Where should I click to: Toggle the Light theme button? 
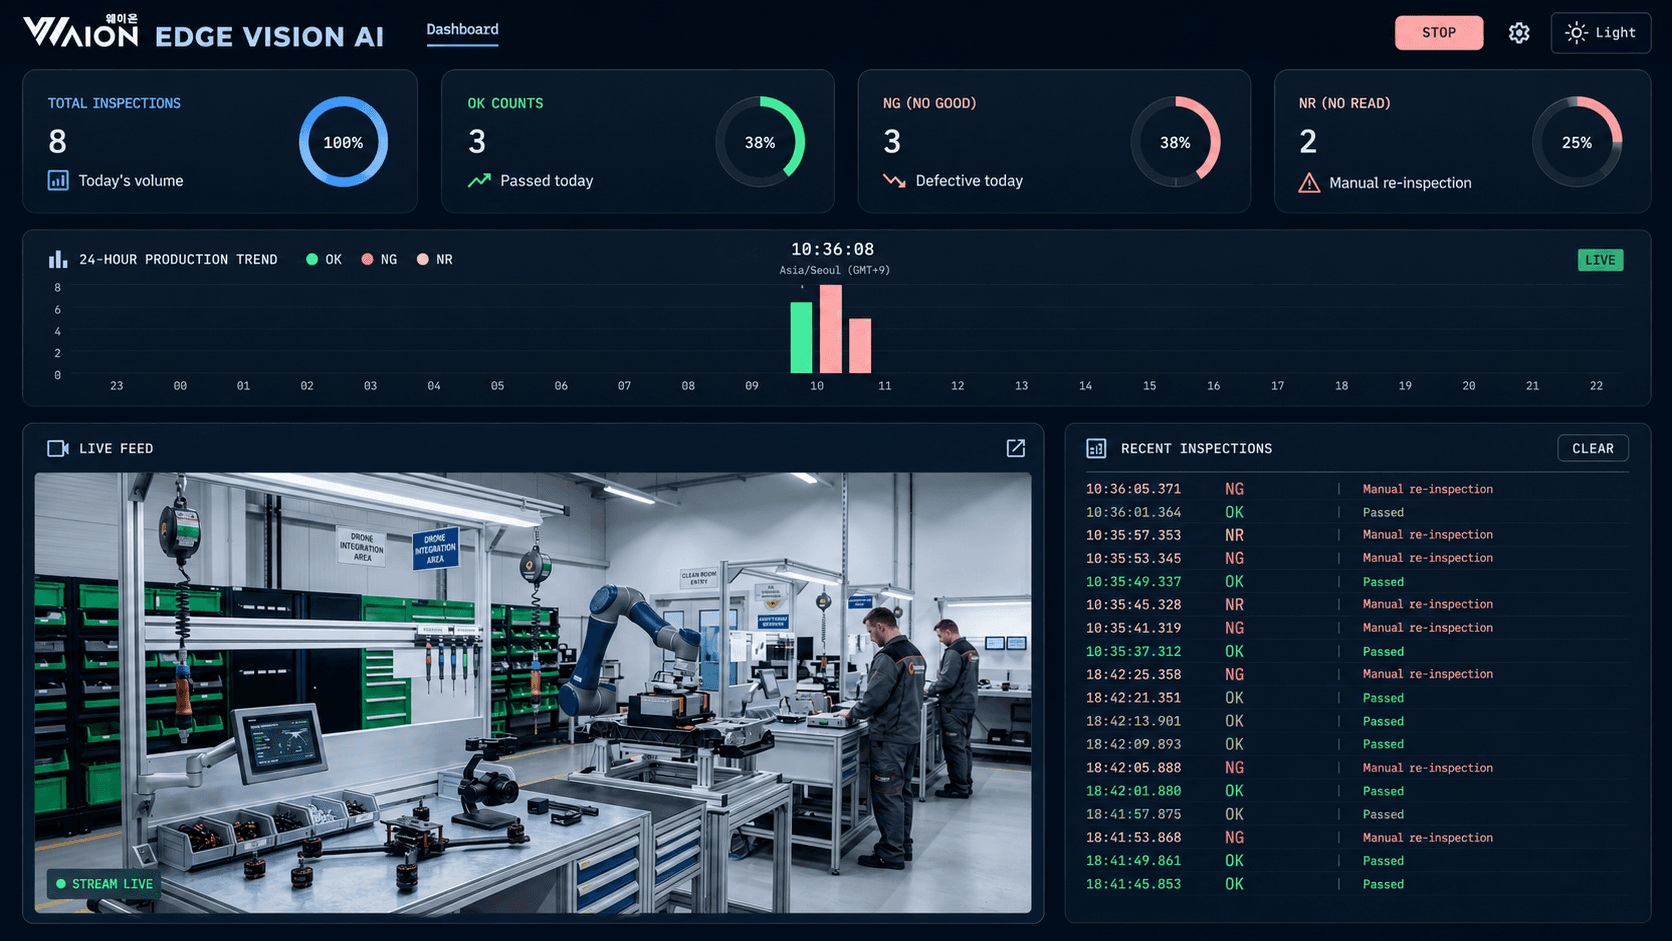click(1600, 33)
